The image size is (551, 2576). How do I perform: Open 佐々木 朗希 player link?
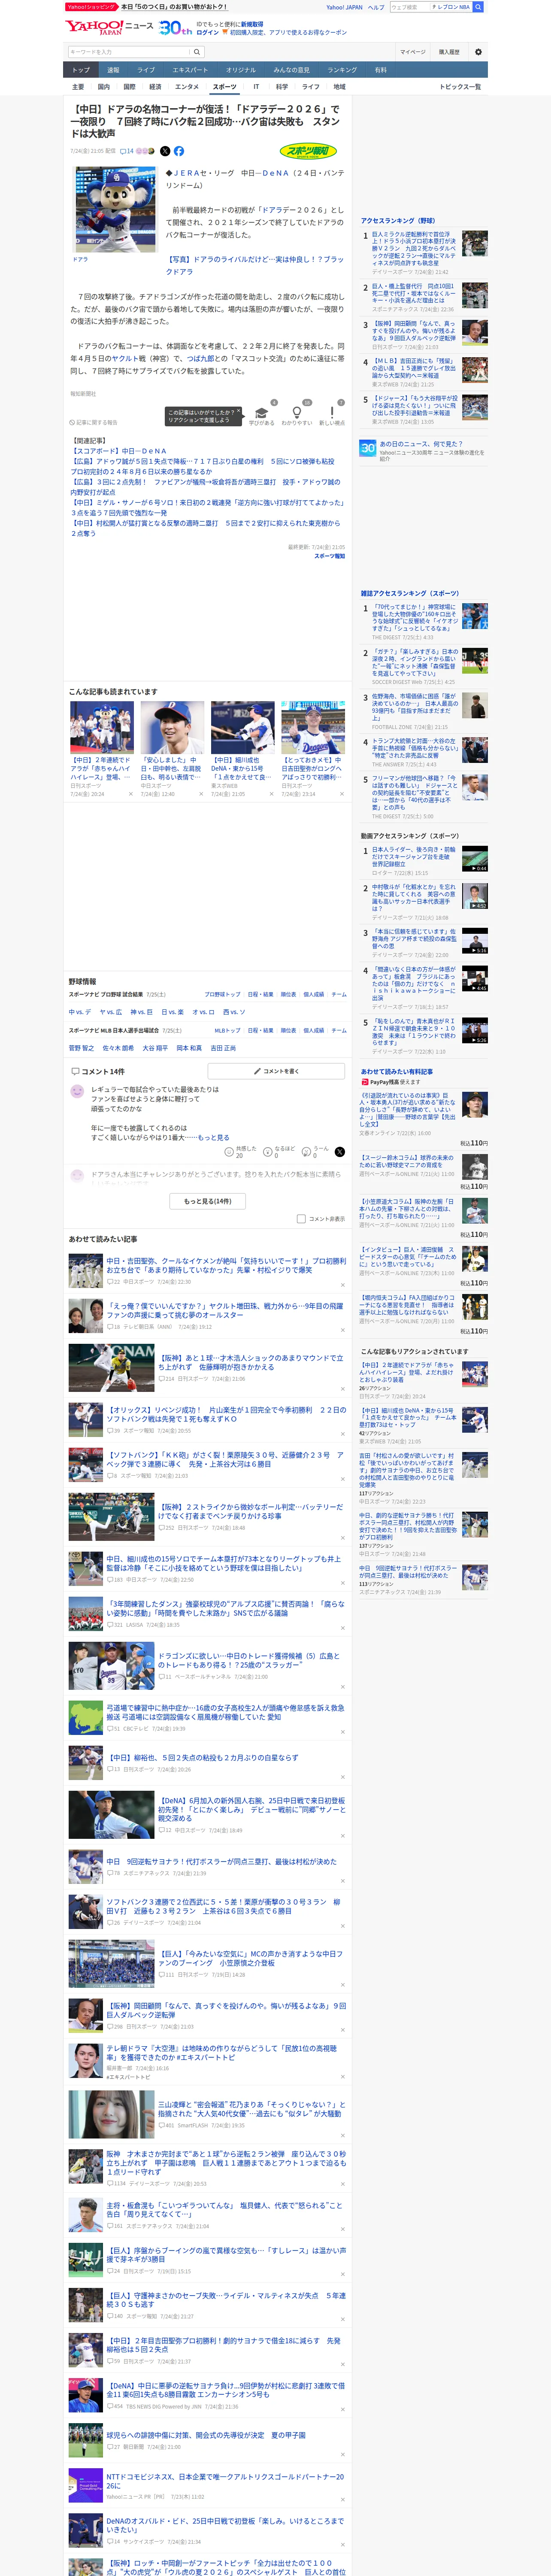point(118,1048)
